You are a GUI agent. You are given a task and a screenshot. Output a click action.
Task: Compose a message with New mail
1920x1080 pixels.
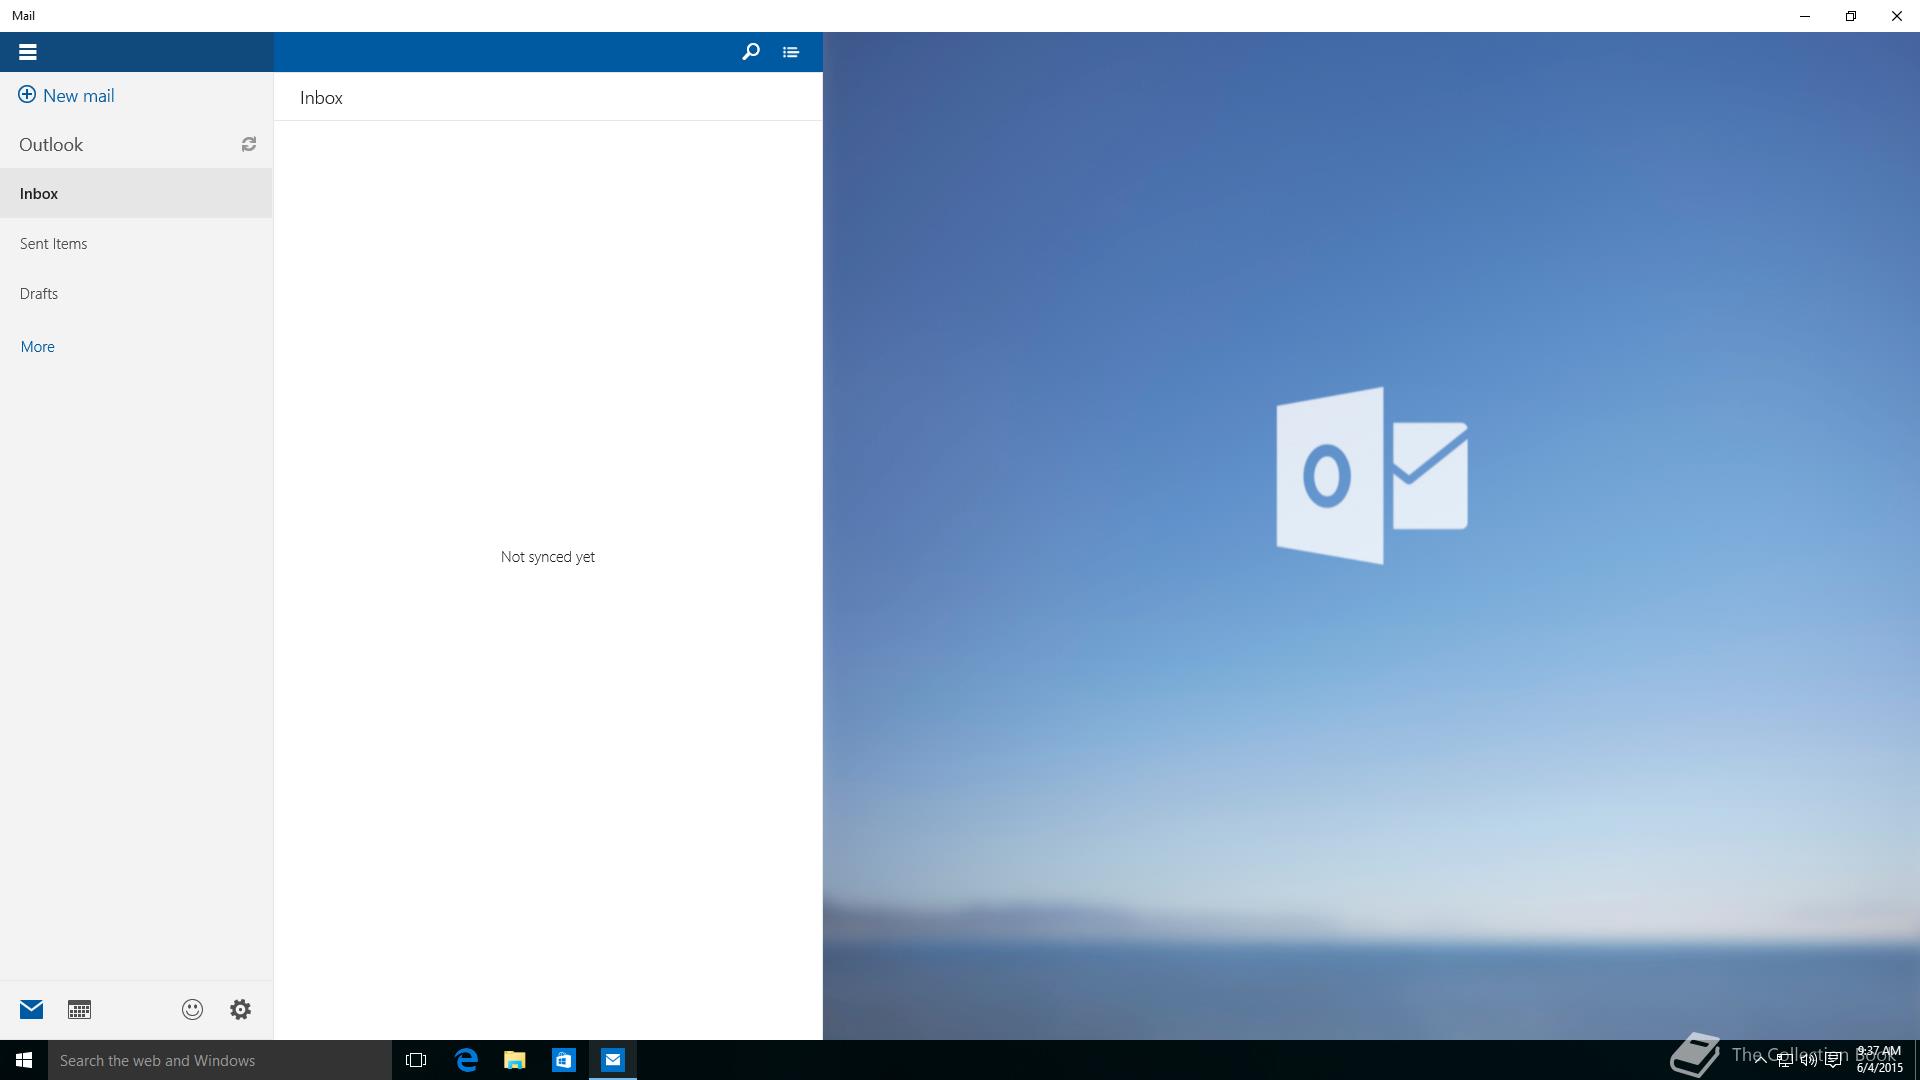66,95
